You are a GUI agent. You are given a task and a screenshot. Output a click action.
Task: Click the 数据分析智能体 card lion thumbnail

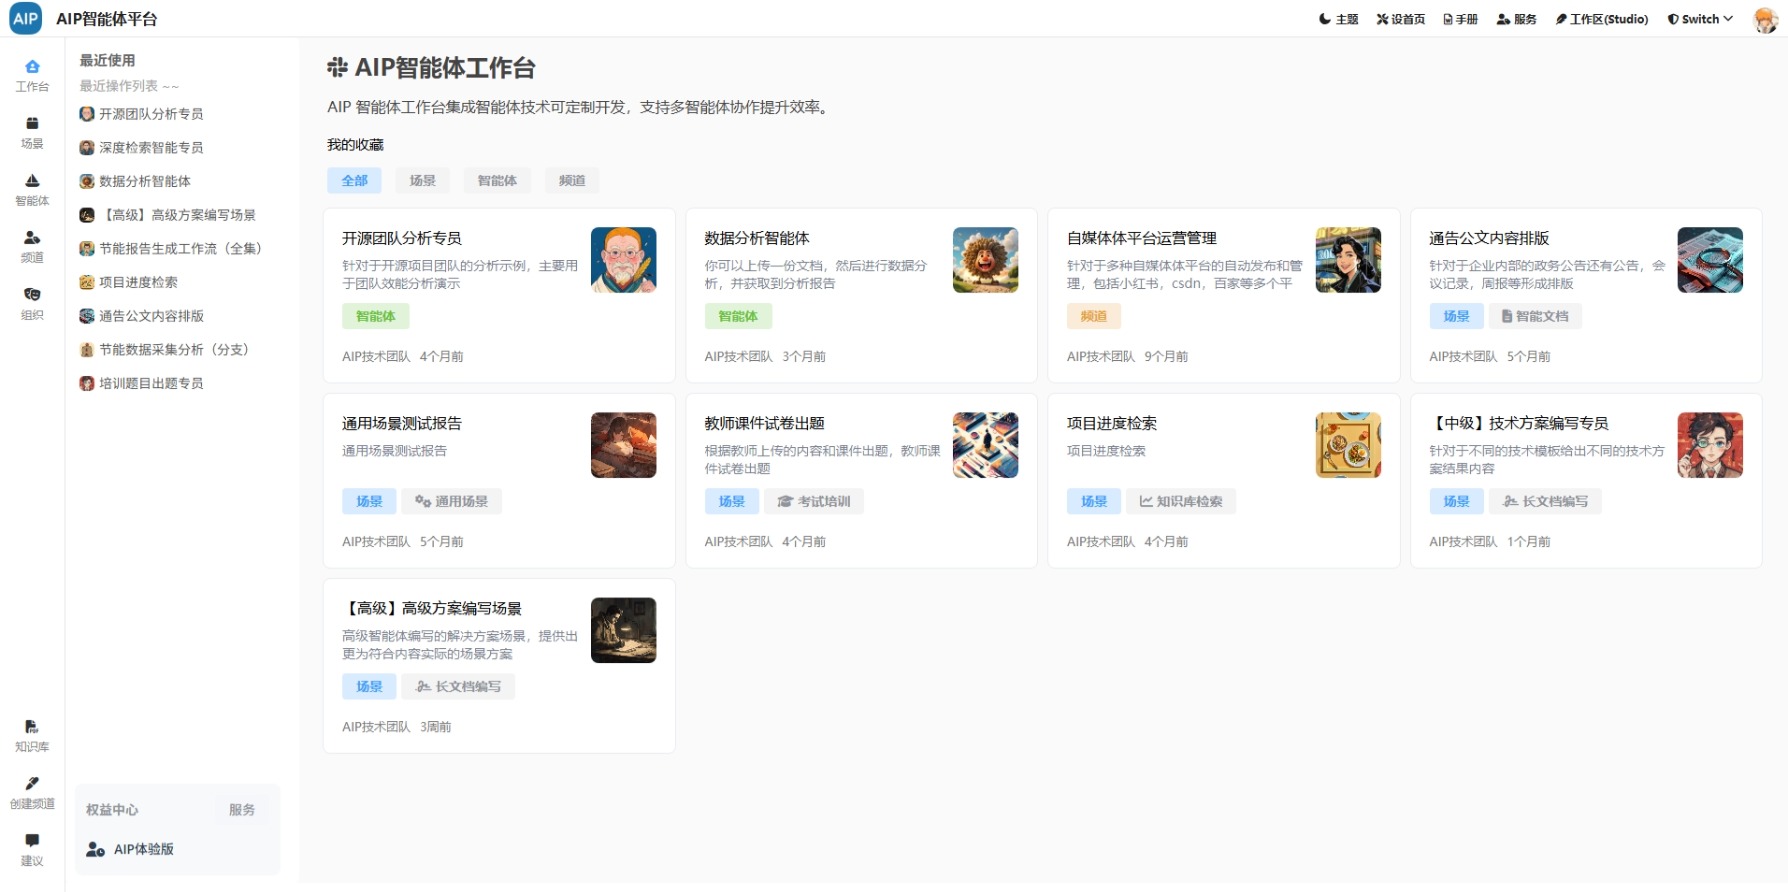[x=986, y=260]
